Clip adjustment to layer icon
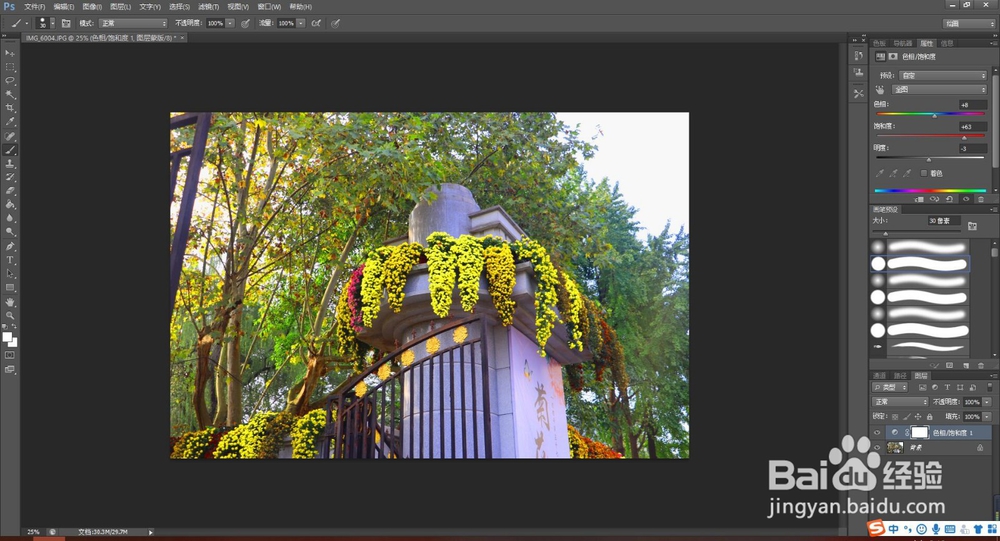The width and height of the screenshot is (1000, 541). 919,199
